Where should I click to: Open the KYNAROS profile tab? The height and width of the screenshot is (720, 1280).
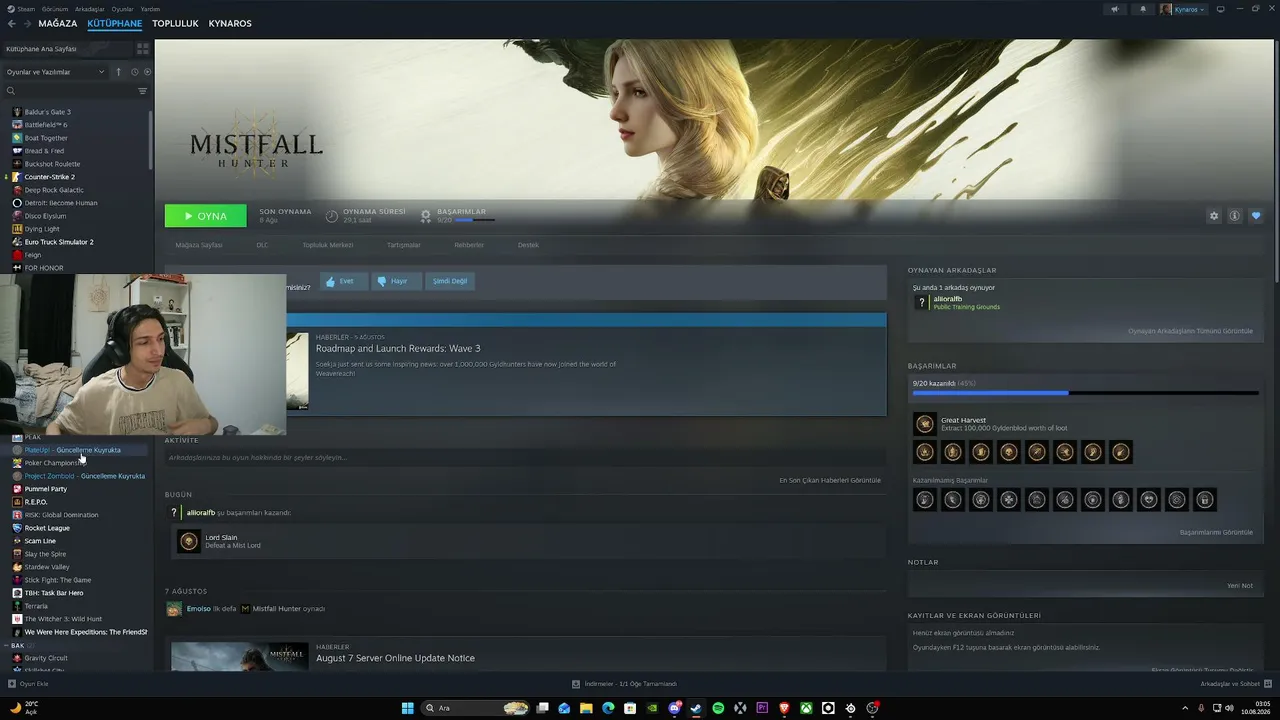click(x=230, y=23)
